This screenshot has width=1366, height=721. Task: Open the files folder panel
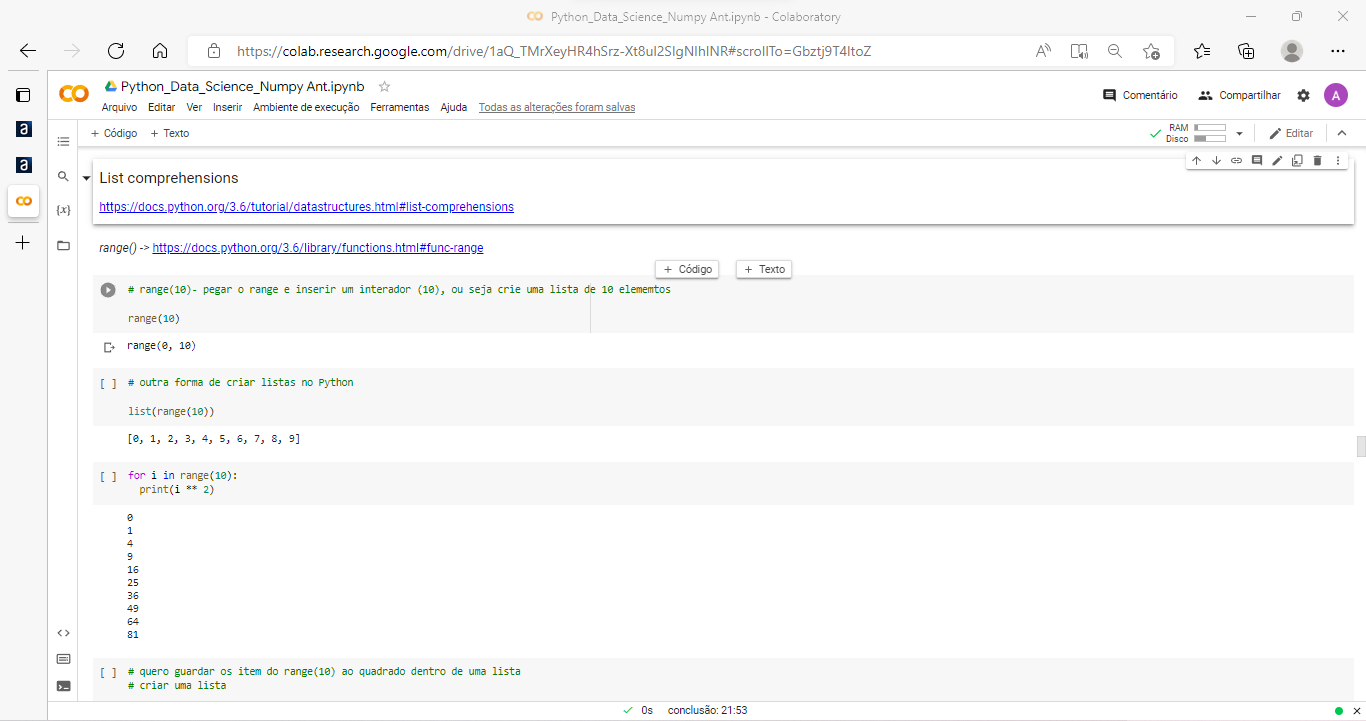pyautogui.click(x=64, y=245)
